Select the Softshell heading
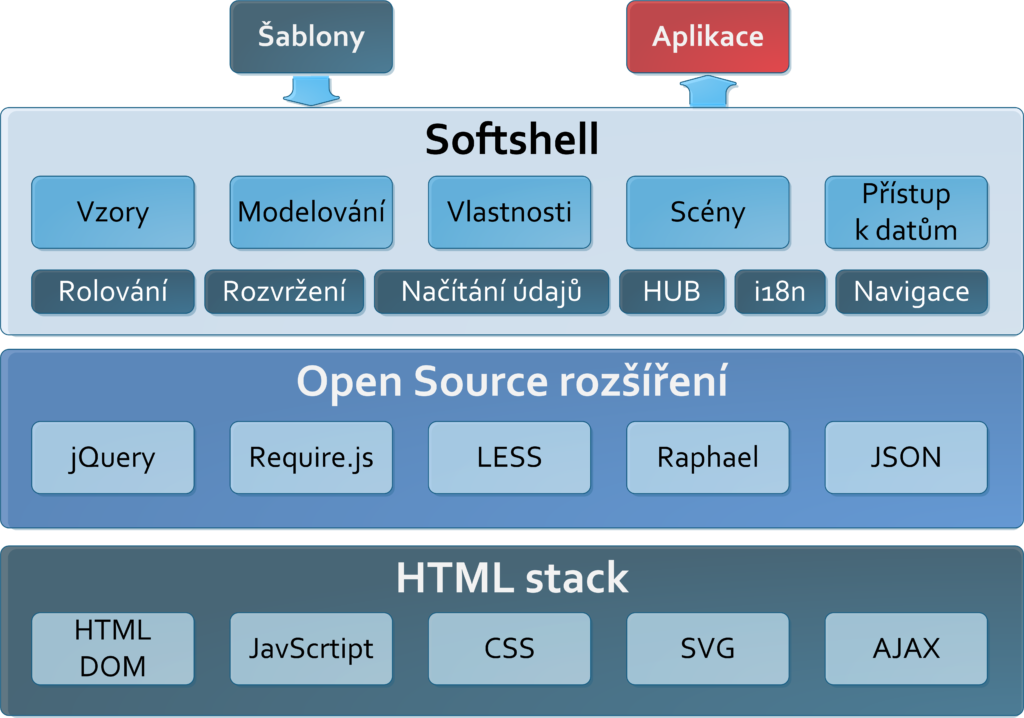Viewport: 1024px width, 718px height. 512,139
